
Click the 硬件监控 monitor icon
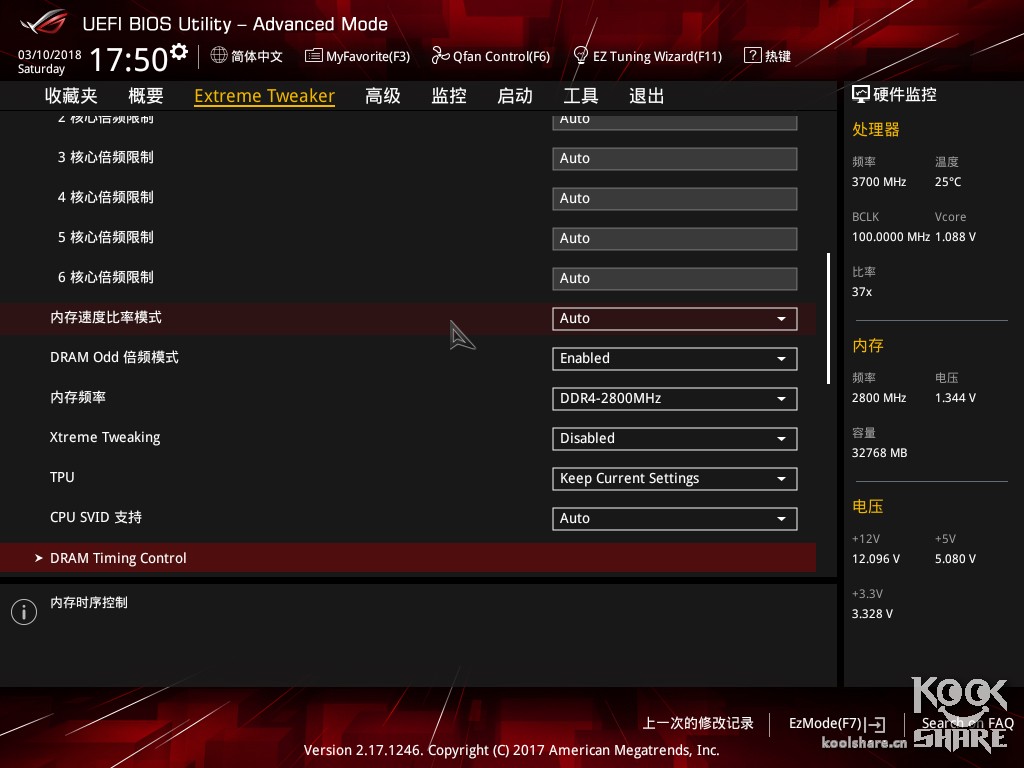(860, 93)
